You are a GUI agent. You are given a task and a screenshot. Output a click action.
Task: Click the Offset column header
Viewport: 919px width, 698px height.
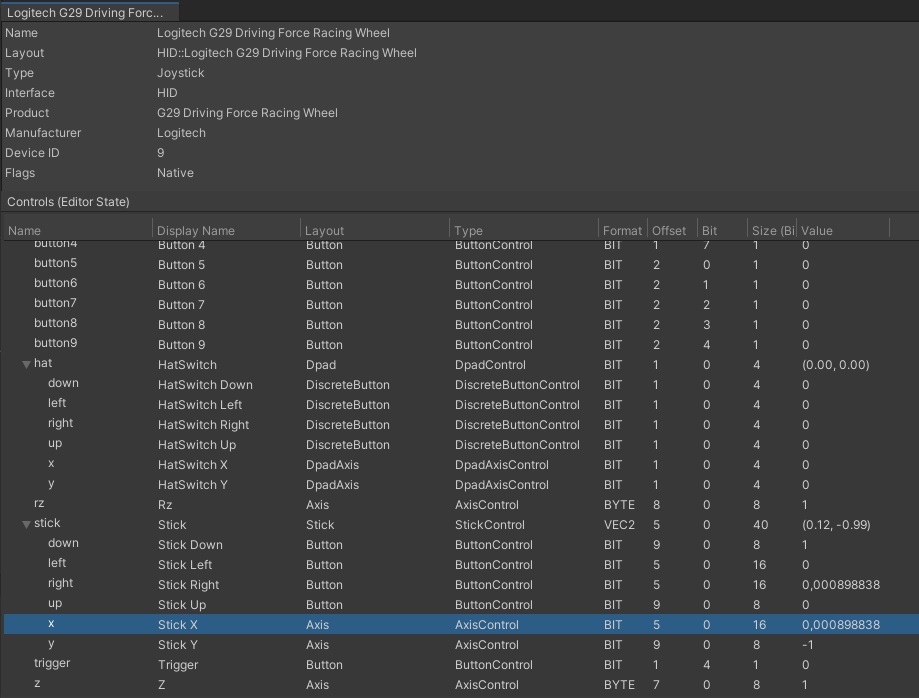pos(669,231)
